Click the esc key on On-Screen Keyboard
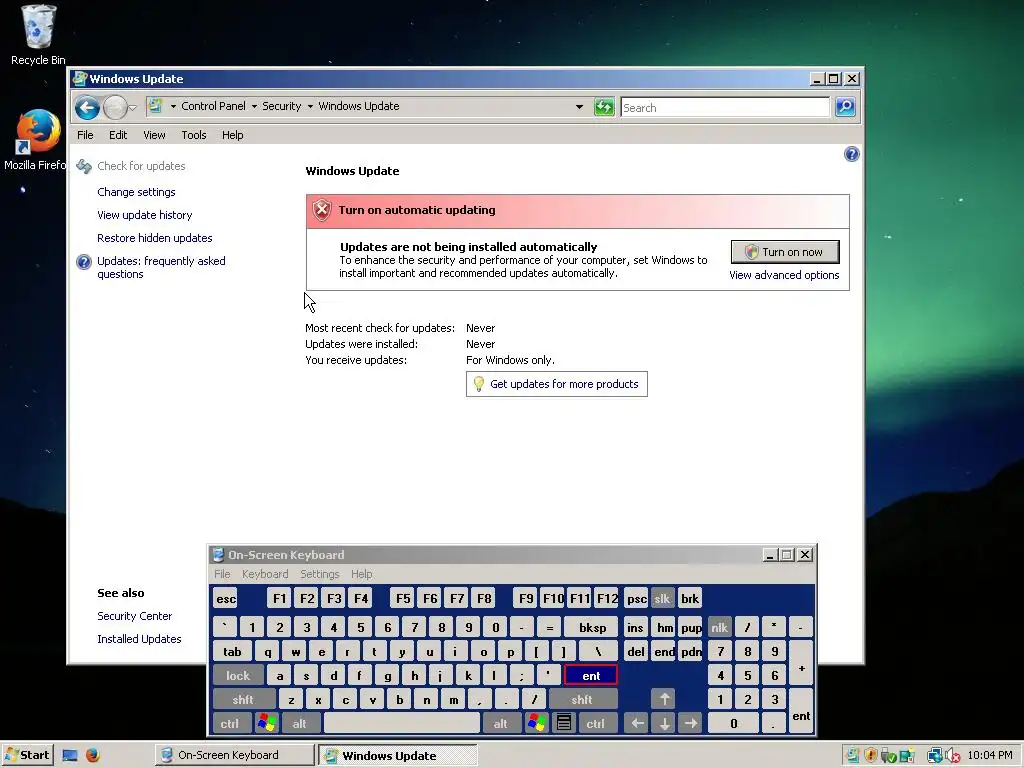Screen dimensions: 1024x768 click(x=226, y=598)
